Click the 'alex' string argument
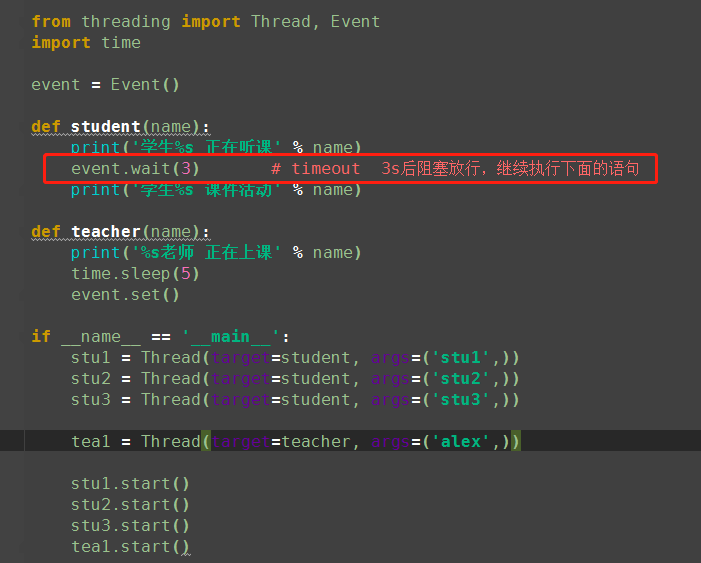This screenshot has width=701, height=563. click(x=460, y=441)
